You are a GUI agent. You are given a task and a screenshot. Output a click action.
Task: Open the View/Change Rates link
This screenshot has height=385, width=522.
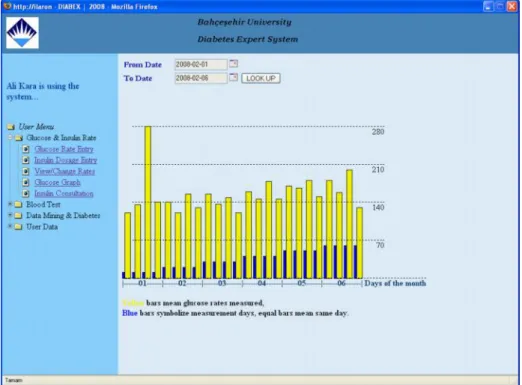(x=65, y=171)
